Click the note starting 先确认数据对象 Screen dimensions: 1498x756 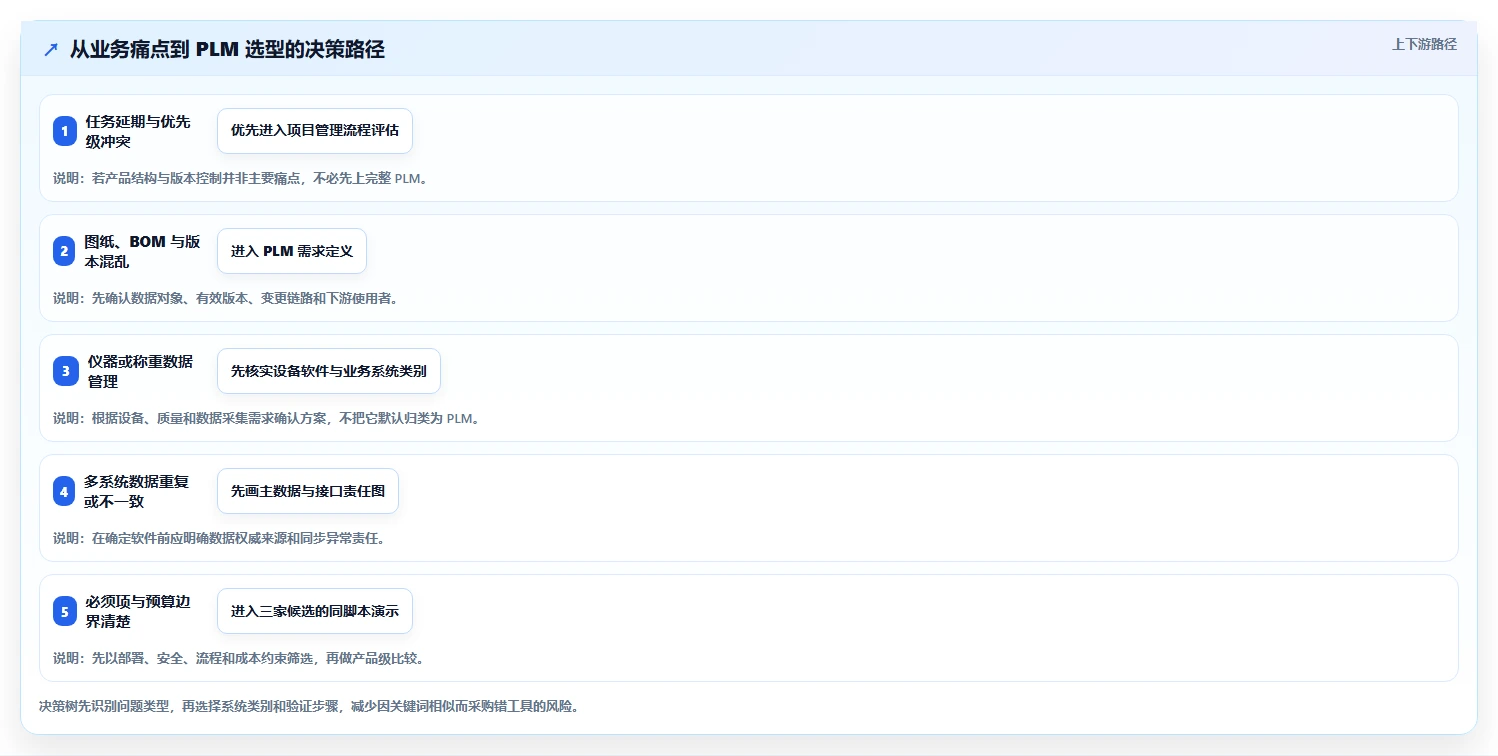pos(226,298)
